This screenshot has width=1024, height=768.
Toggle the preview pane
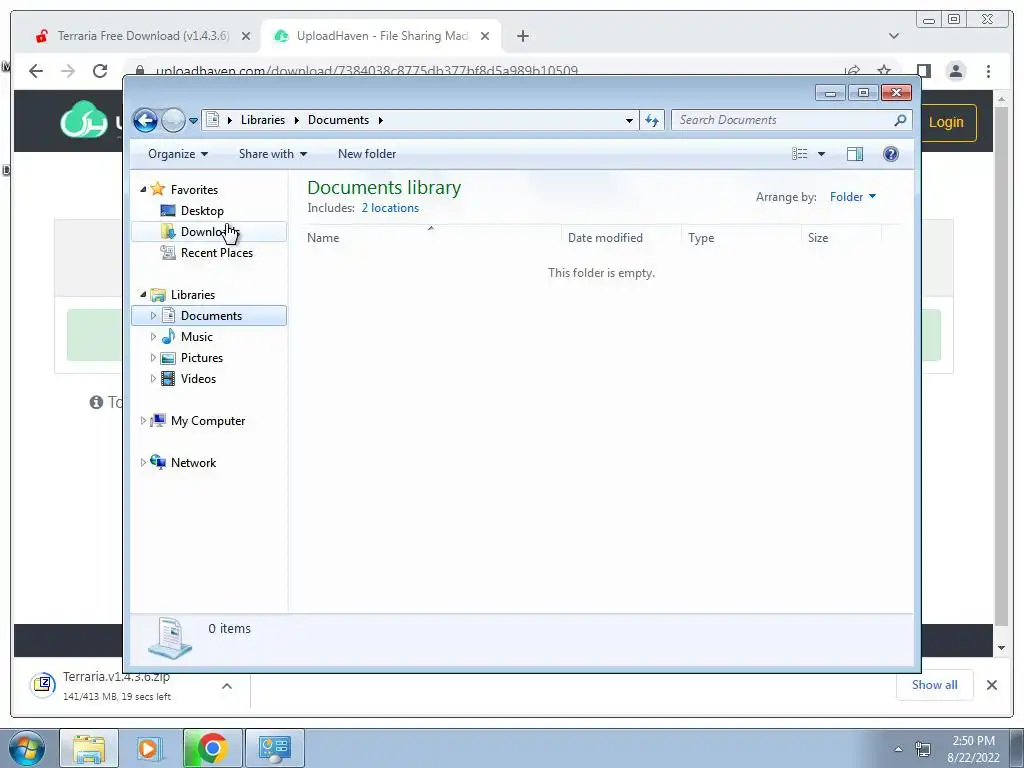[855, 154]
